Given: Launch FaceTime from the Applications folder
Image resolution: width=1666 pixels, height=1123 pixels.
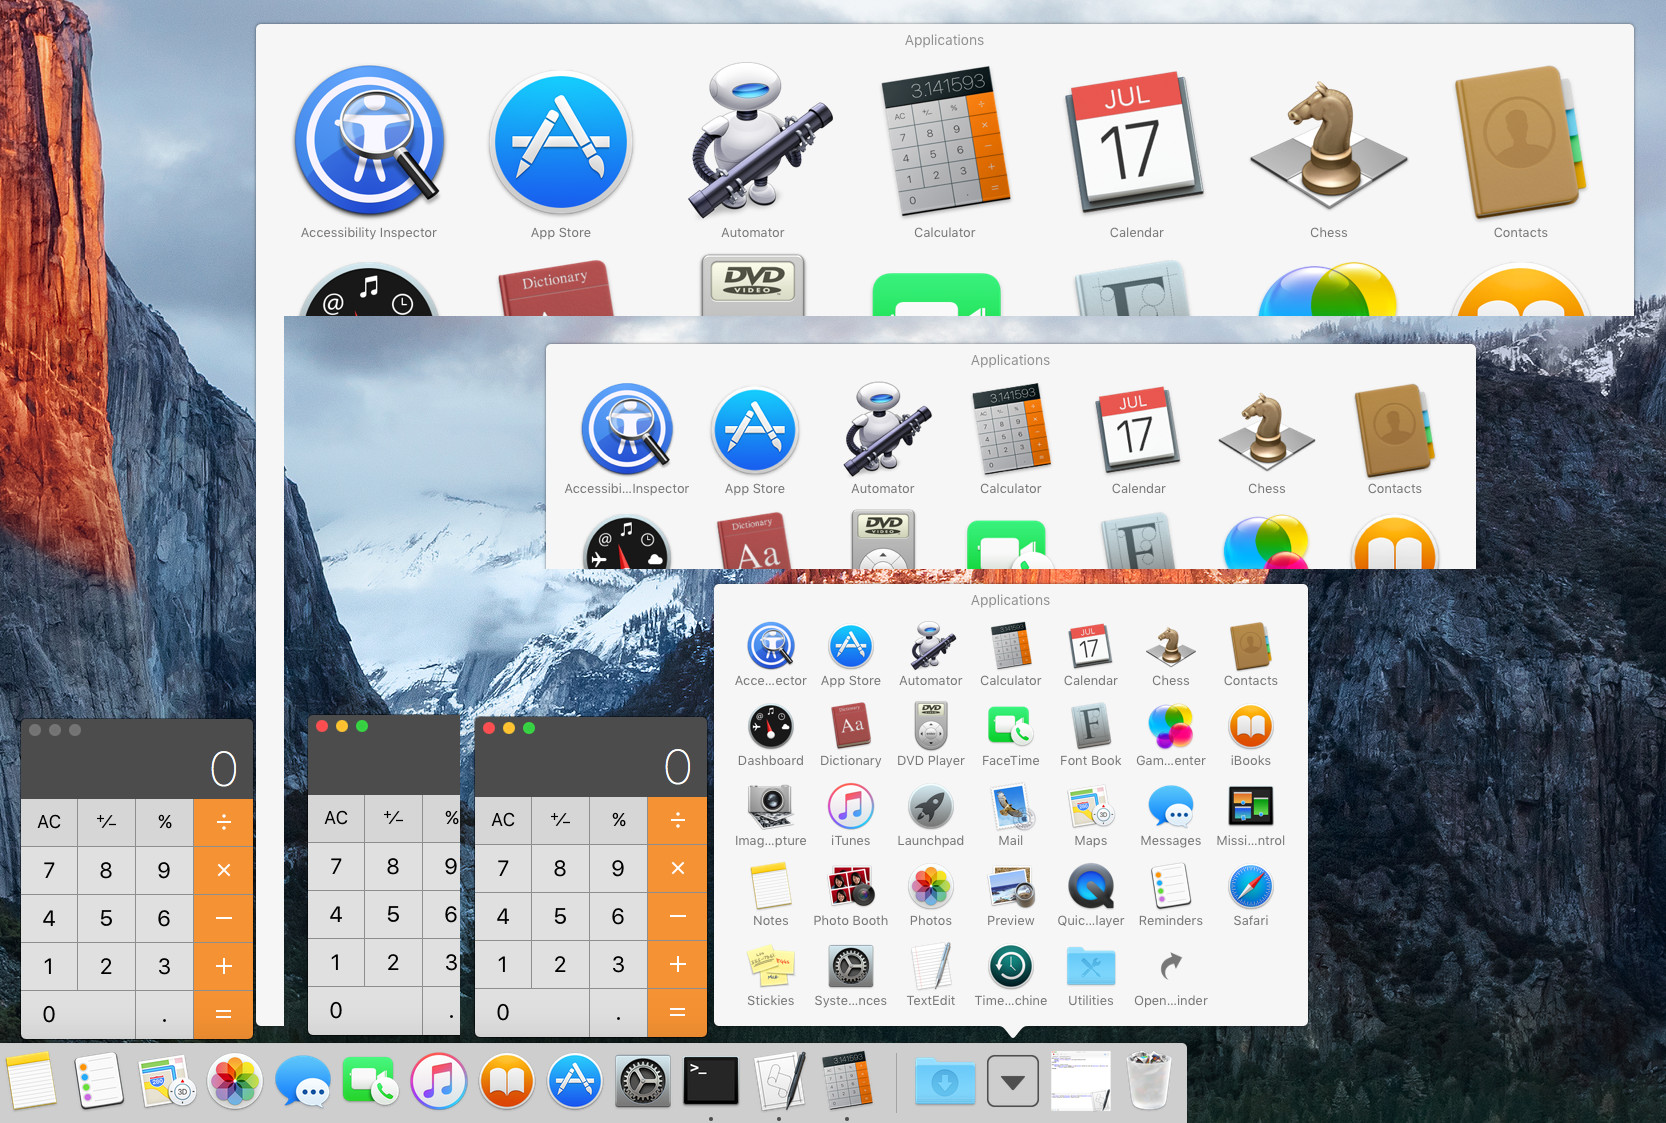Looking at the screenshot, I should coord(1010,727).
